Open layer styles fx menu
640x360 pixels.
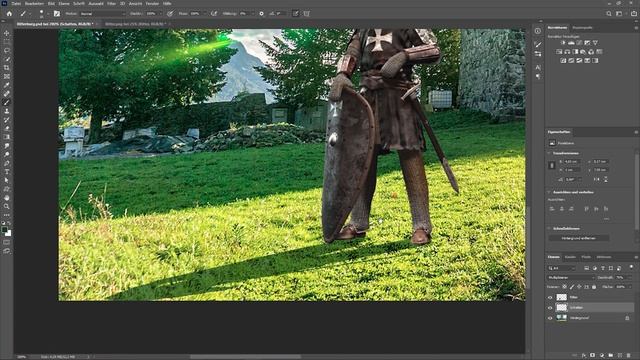pyautogui.click(x=584, y=356)
